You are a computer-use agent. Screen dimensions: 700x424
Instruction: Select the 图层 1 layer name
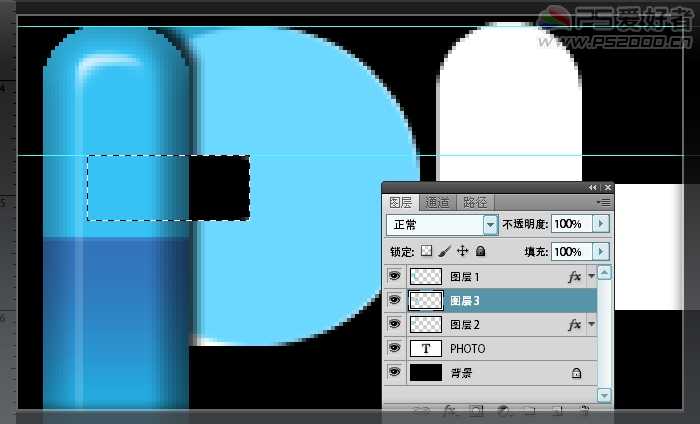[x=464, y=277]
